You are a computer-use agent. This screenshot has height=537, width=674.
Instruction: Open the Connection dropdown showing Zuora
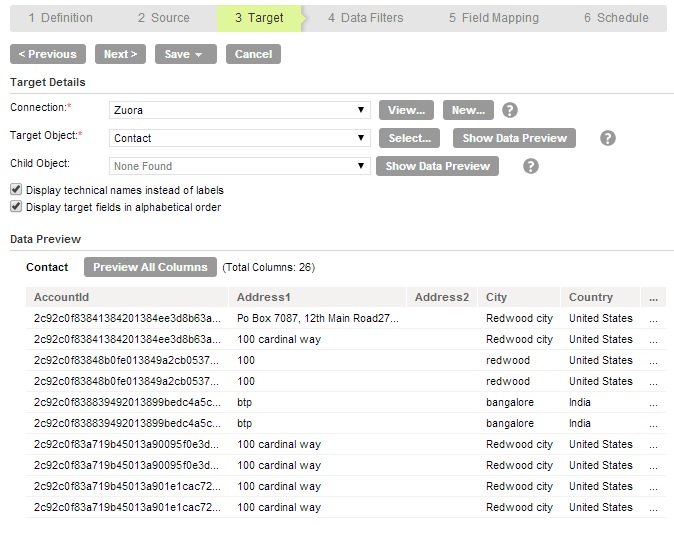[x=239, y=110]
